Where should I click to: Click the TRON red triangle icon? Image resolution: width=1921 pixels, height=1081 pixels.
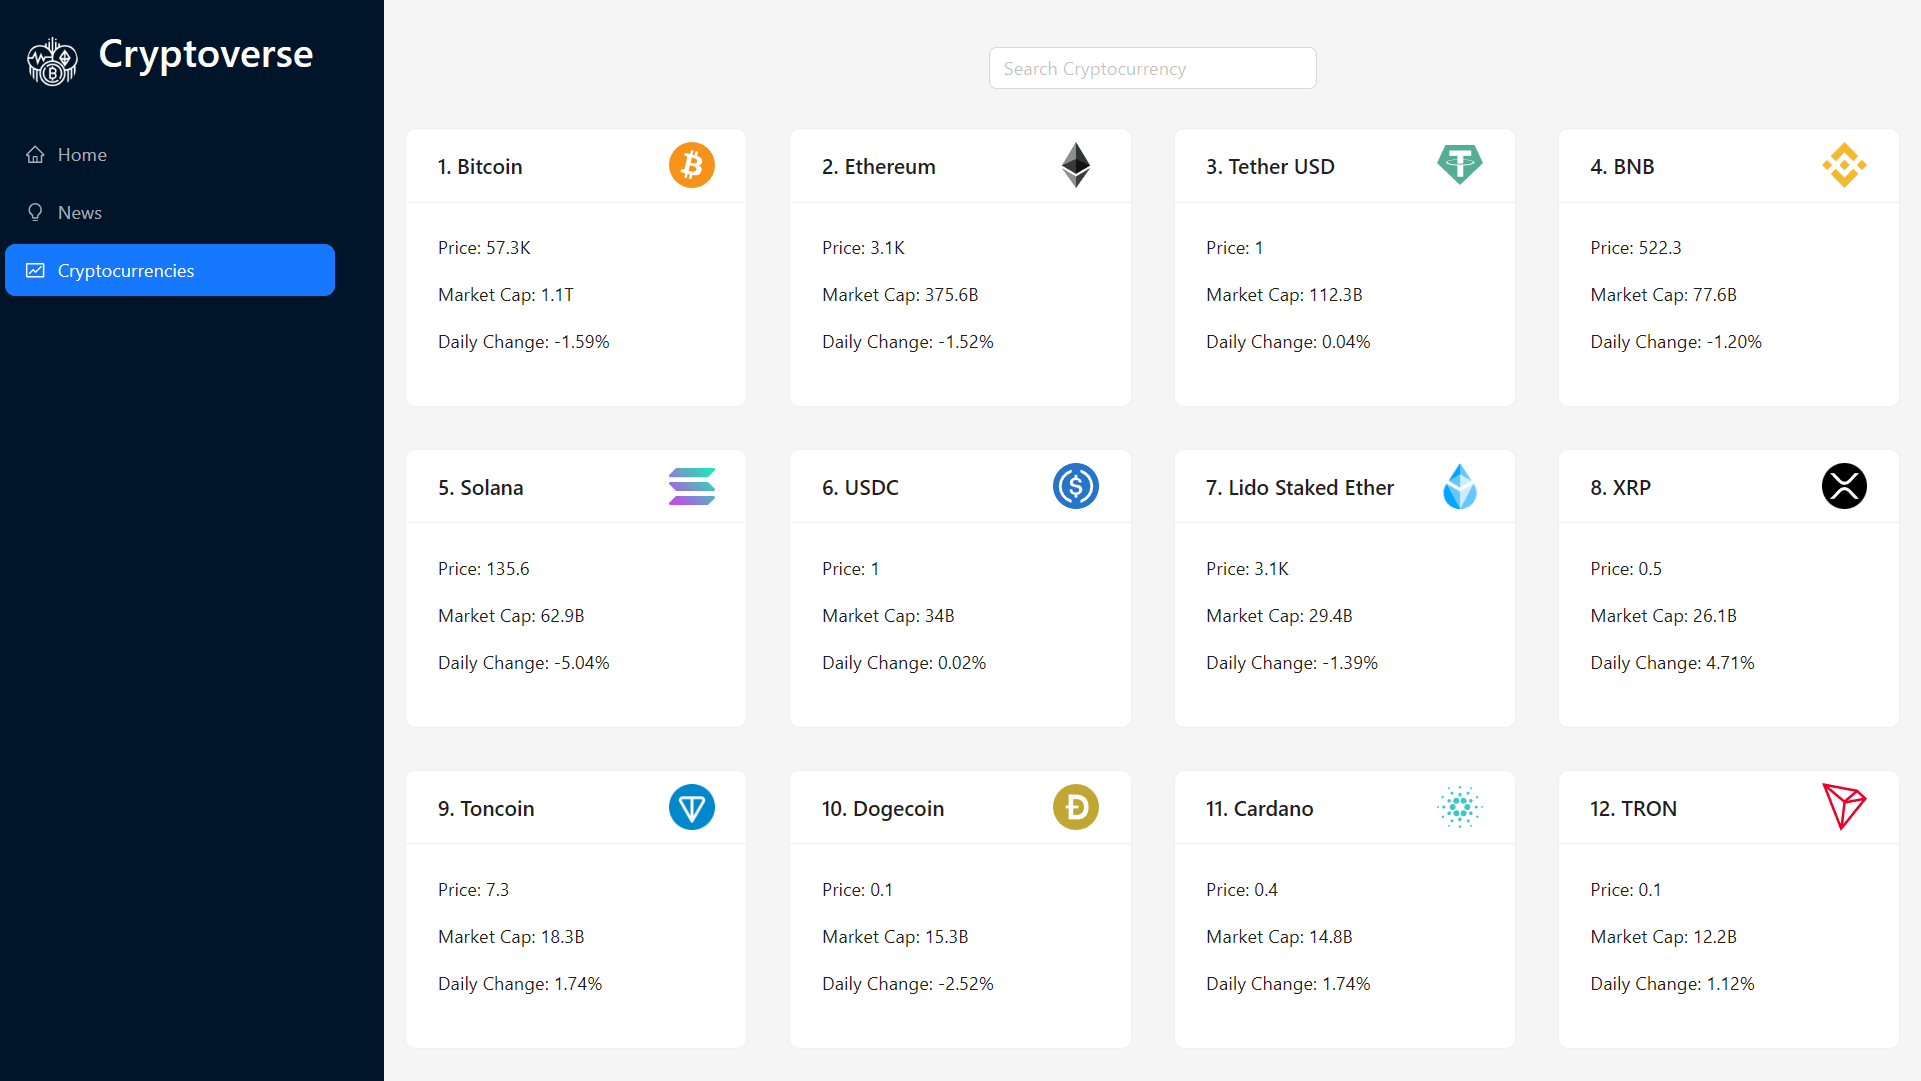pyautogui.click(x=1843, y=807)
